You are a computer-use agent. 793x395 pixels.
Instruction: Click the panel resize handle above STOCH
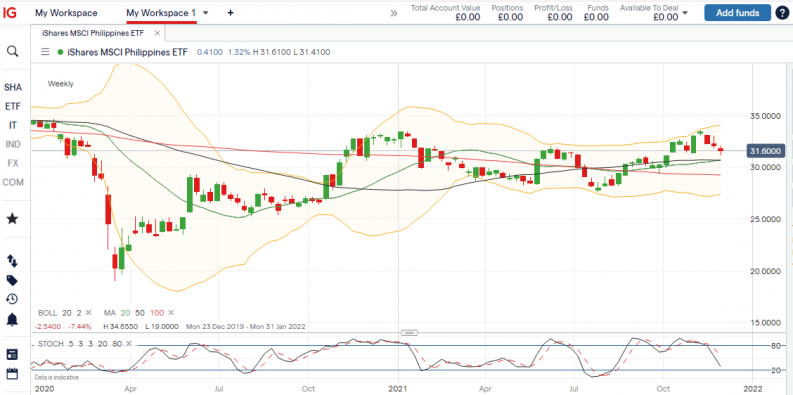410,332
